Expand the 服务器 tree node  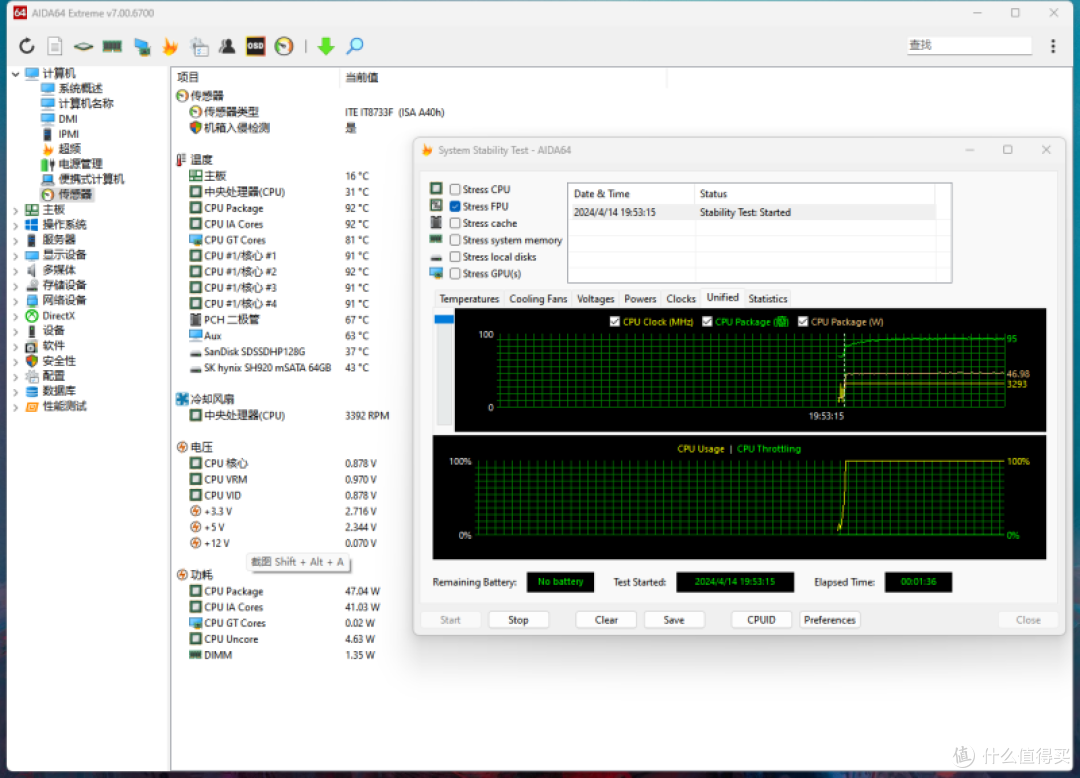tap(15, 240)
